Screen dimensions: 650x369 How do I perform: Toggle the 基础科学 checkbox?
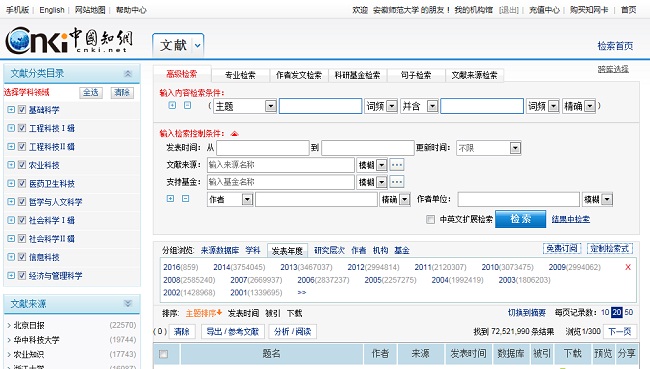(22, 109)
